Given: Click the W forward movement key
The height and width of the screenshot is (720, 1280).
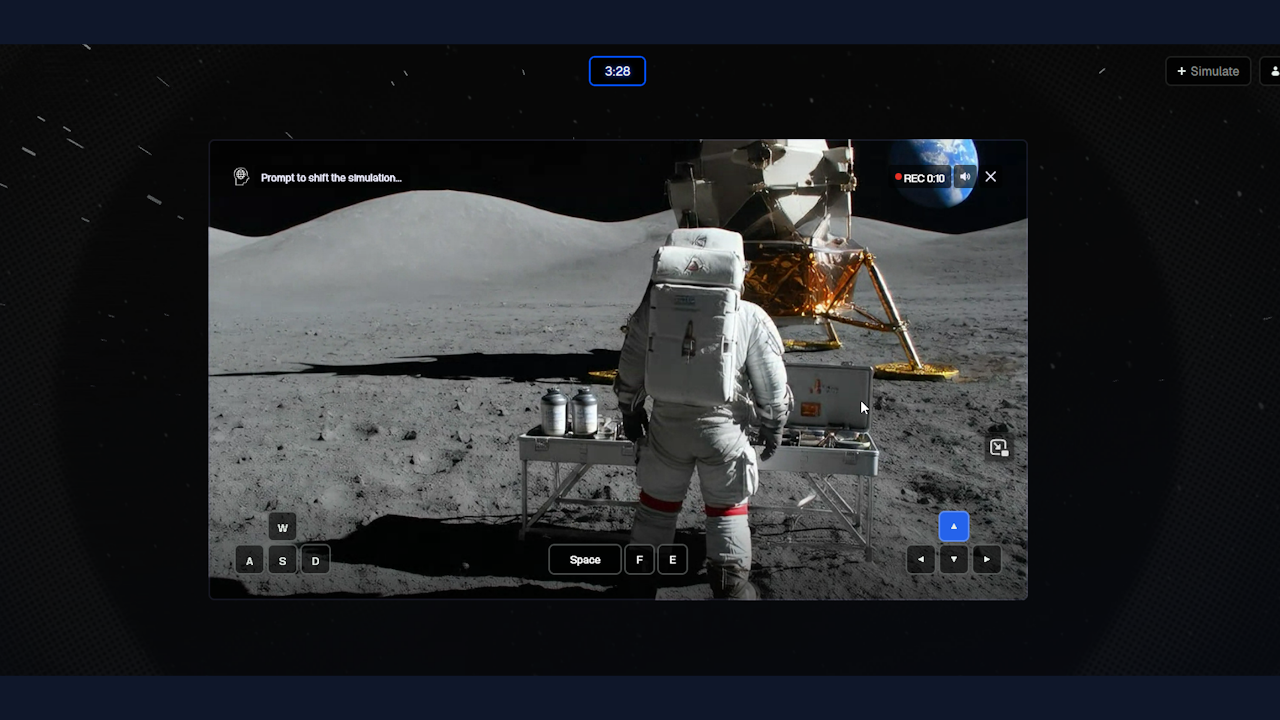Looking at the screenshot, I should coord(282,528).
